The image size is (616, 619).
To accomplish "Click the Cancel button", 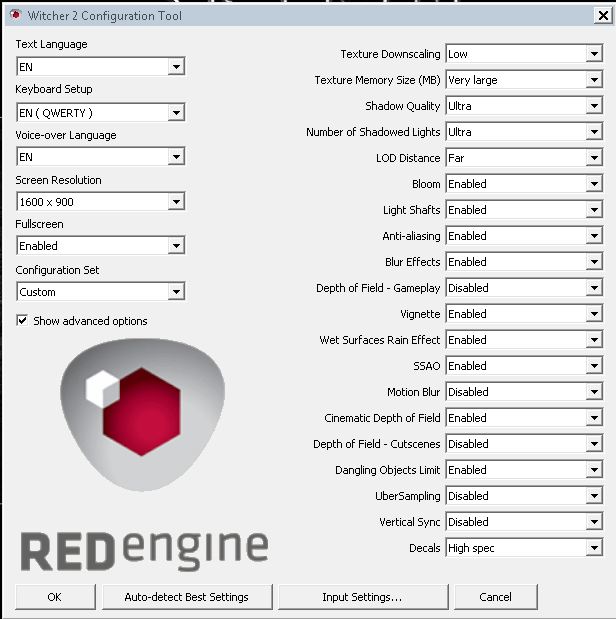I will (496, 596).
